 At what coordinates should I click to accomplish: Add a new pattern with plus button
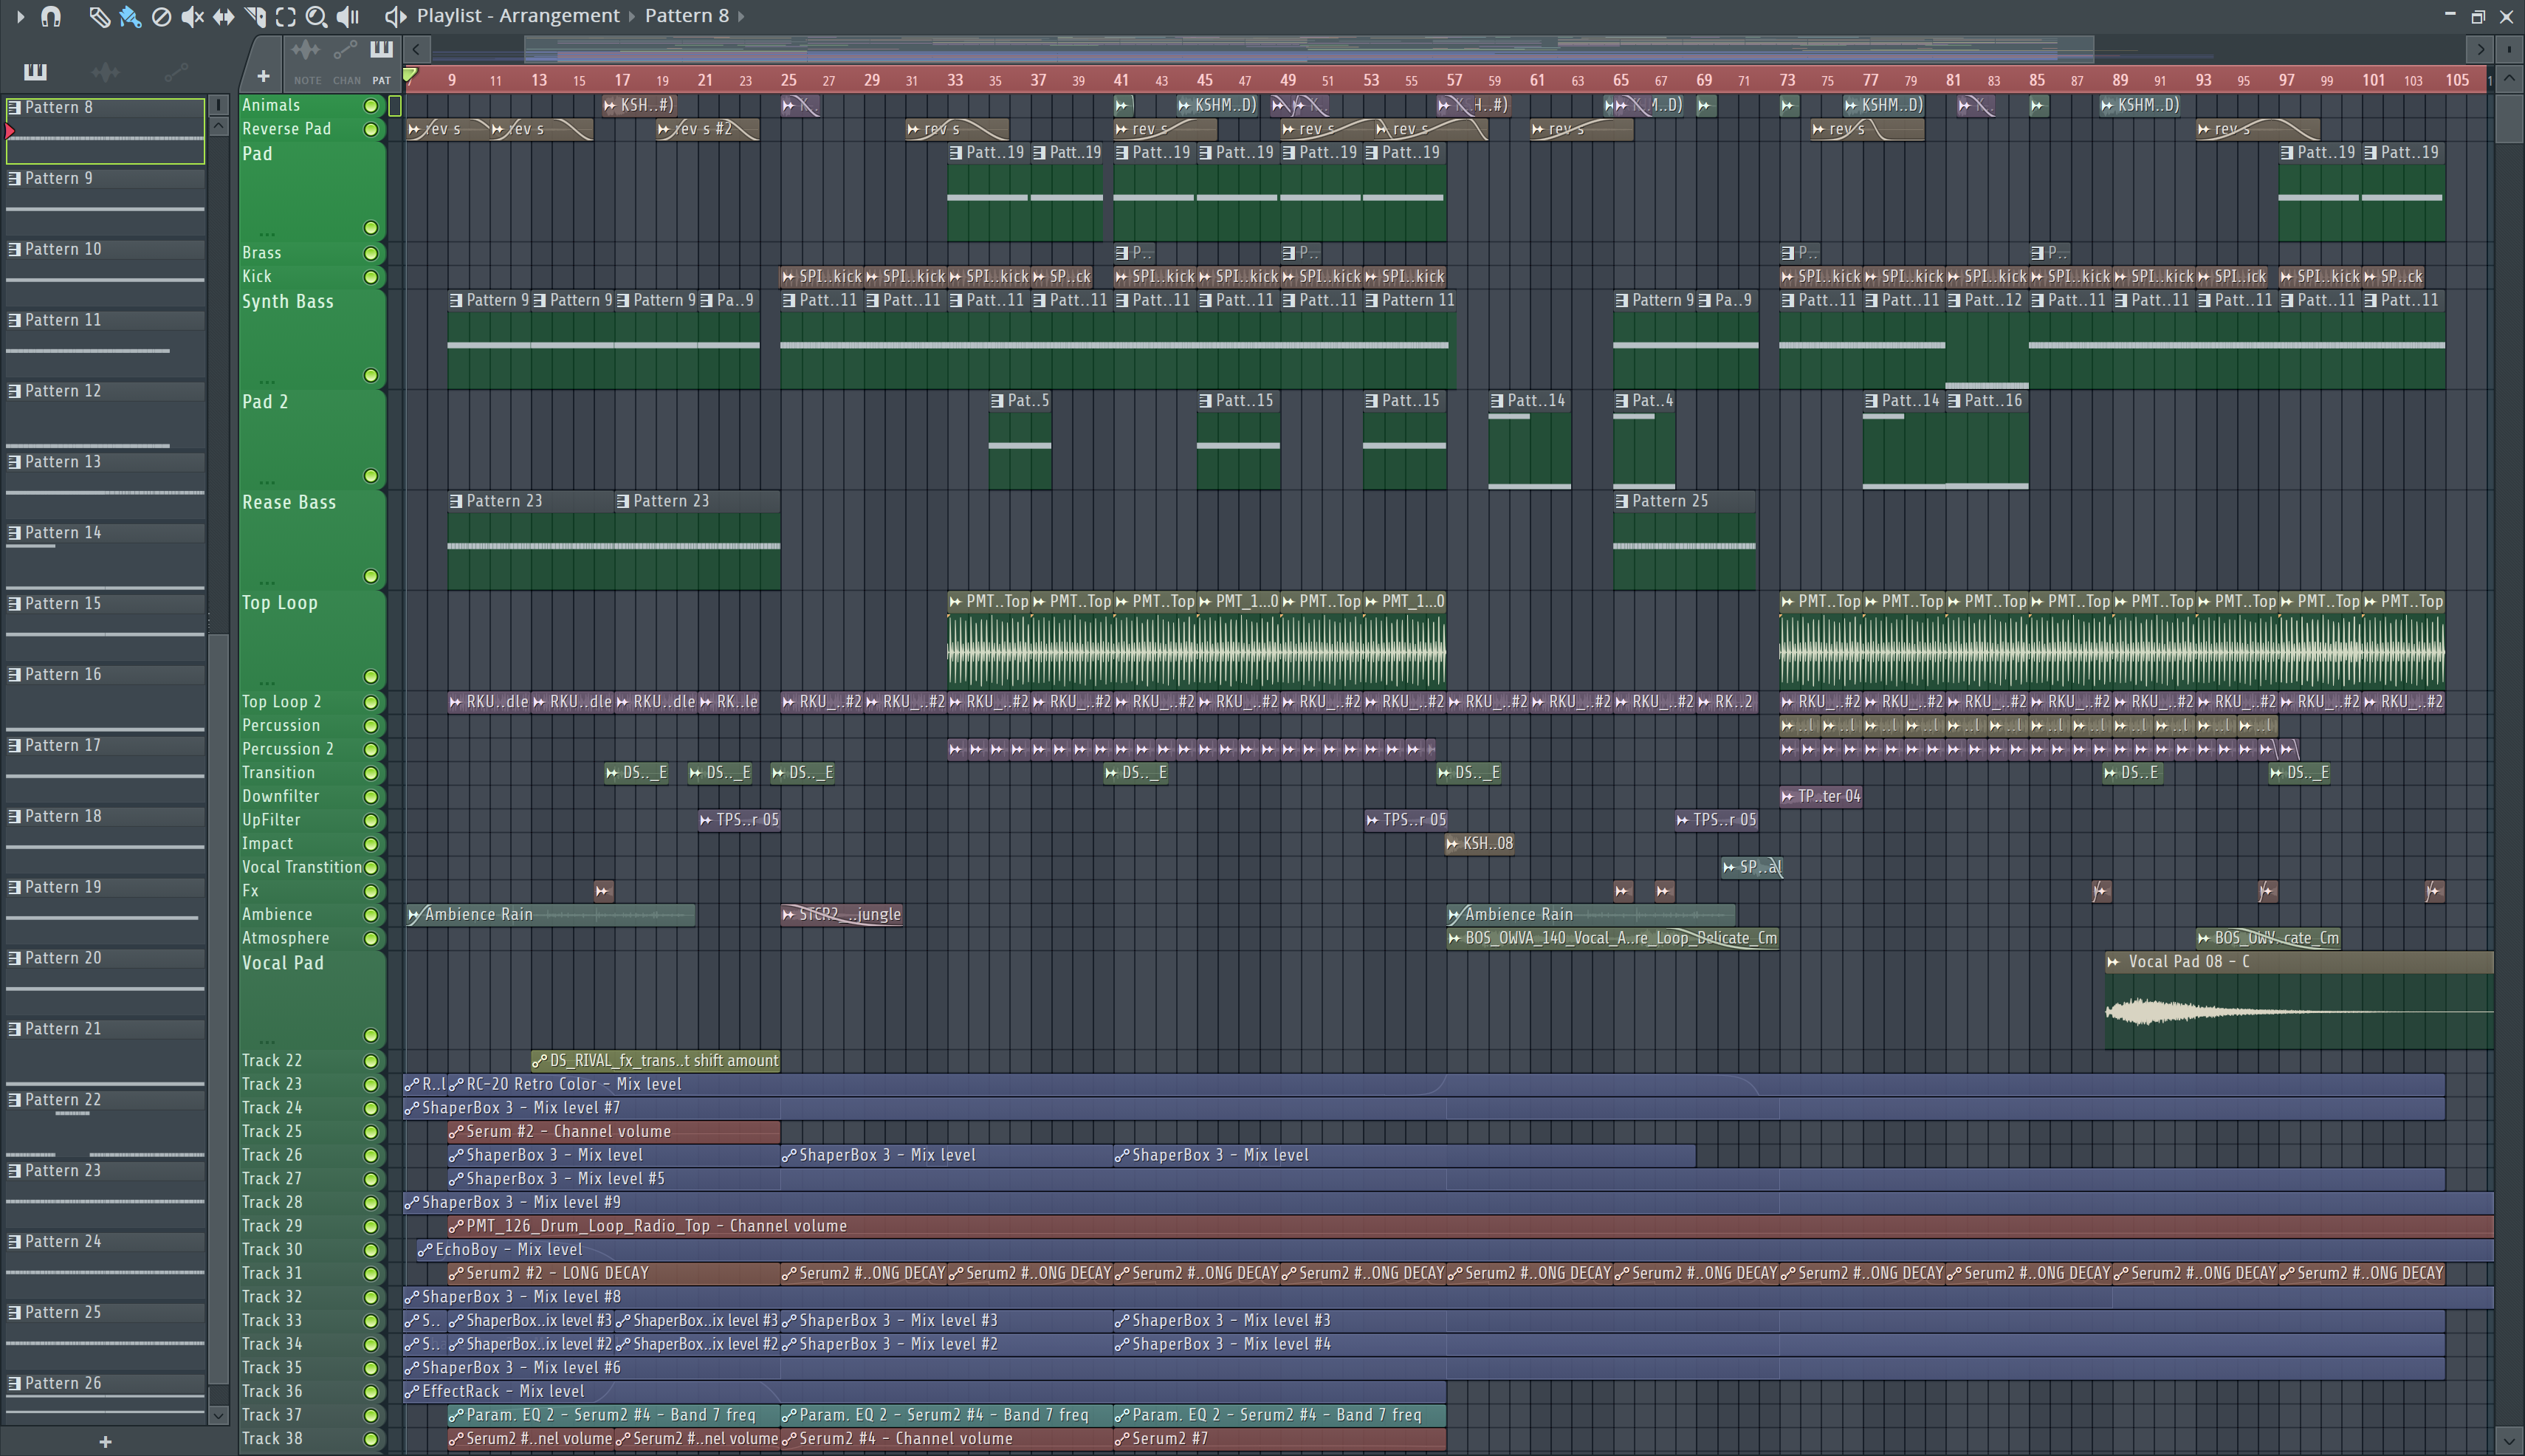tap(105, 1441)
